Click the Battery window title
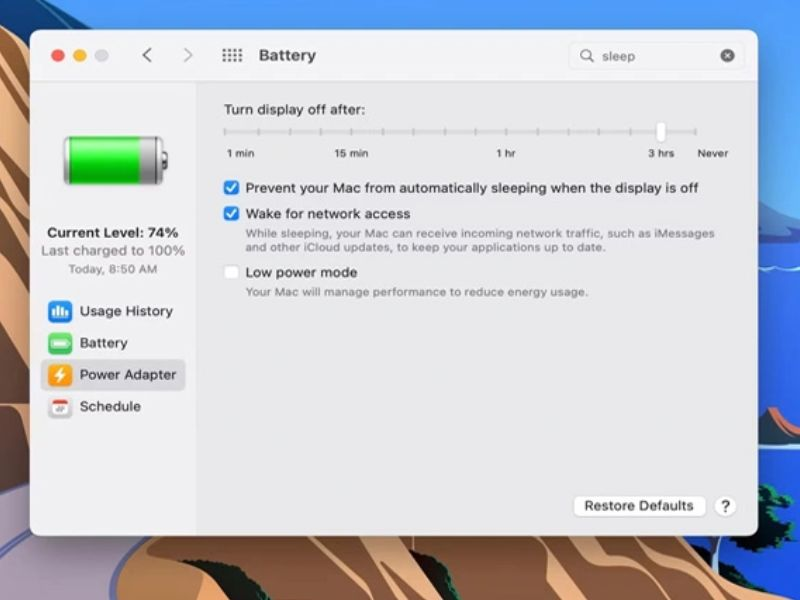The height and width of the screenshot is (600, 800). (x=287, y=55)
